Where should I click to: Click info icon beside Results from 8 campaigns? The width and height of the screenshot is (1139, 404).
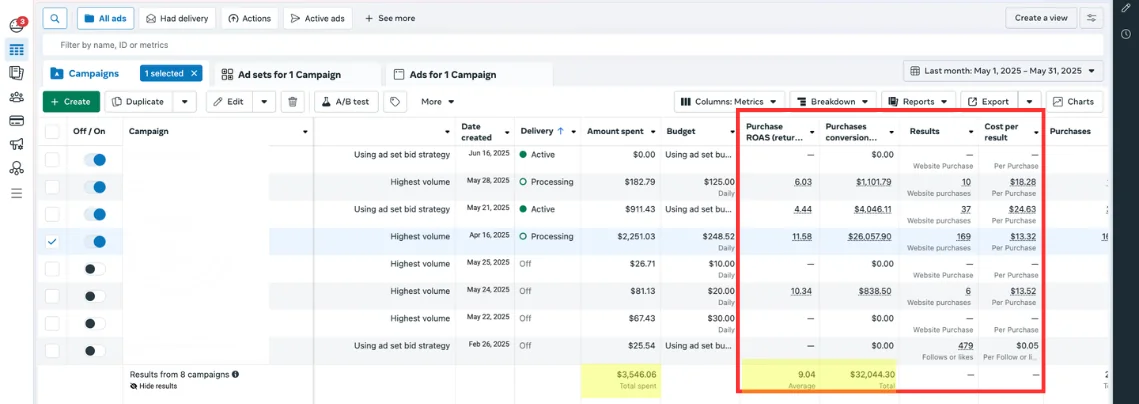coord(235,375)
